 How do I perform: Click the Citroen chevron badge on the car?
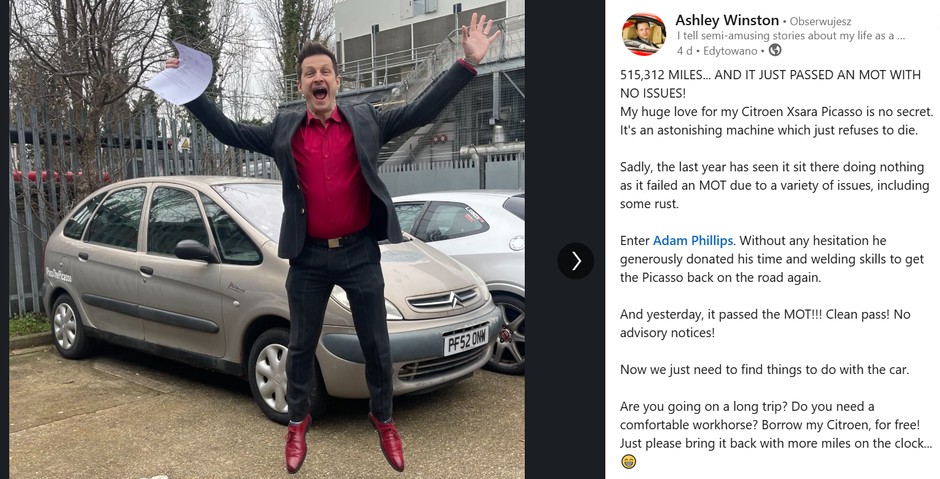coord(456,298)
